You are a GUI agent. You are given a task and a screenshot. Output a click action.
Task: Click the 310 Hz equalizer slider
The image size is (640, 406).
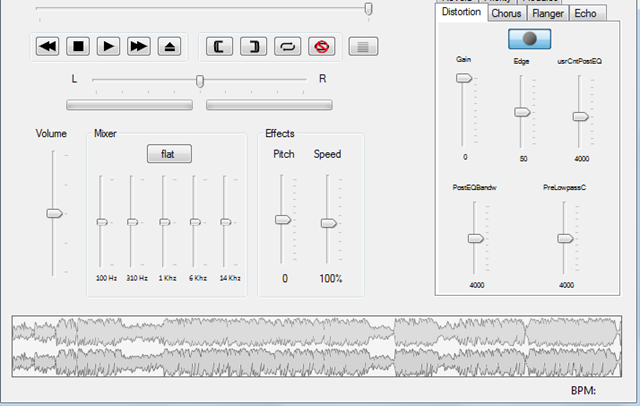[132, 222]
